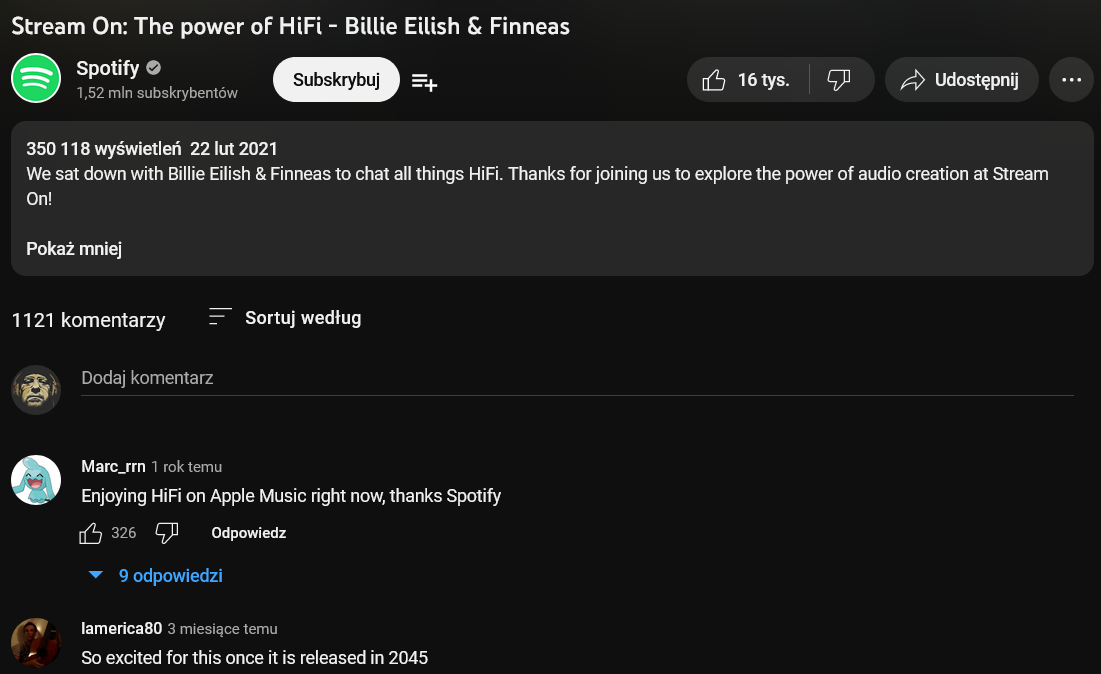Dislike the video with thumbs down
The height and width of the screenshot is (674, 1101).
click(x=840, y=80)
